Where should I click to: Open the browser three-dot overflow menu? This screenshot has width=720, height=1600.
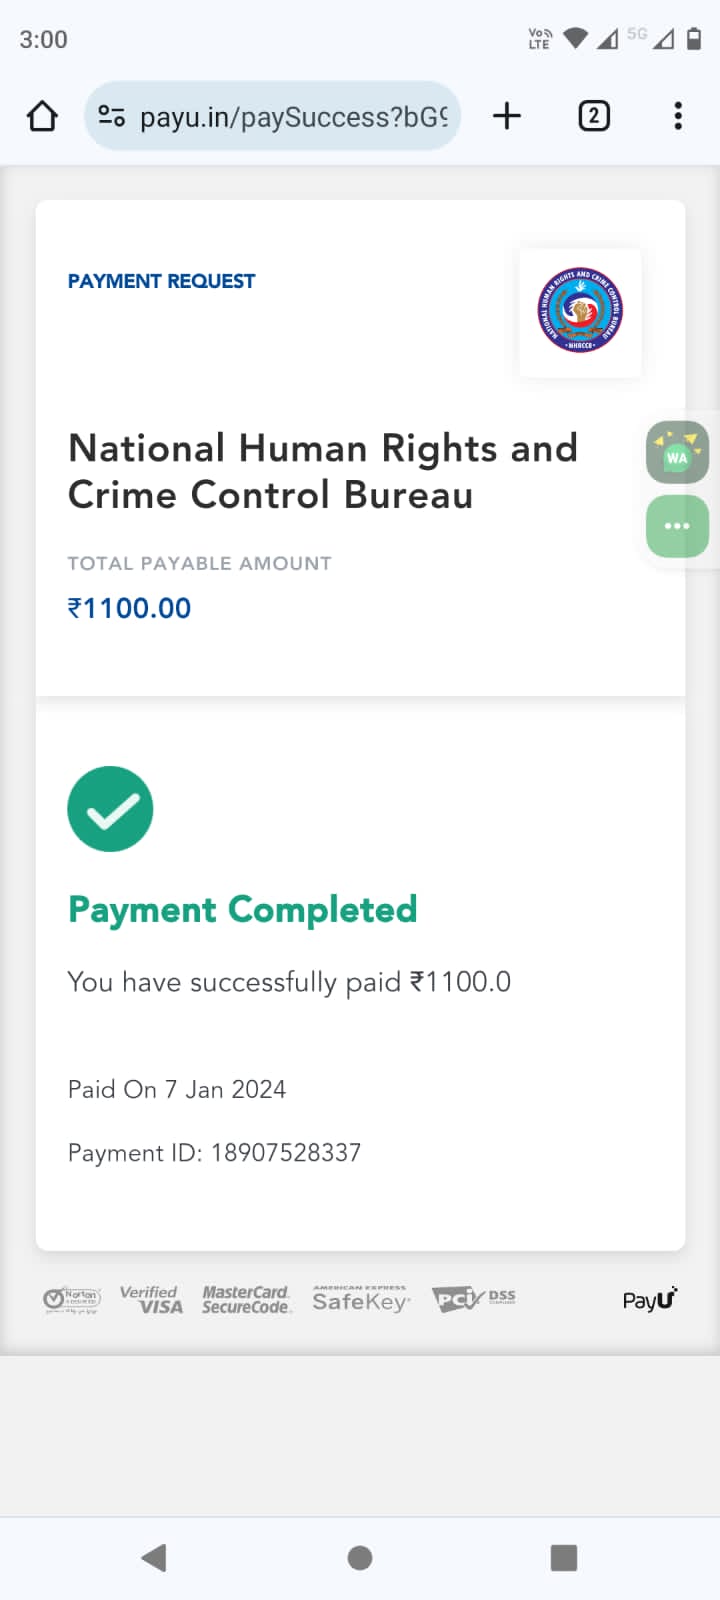[x=678, y=116]
